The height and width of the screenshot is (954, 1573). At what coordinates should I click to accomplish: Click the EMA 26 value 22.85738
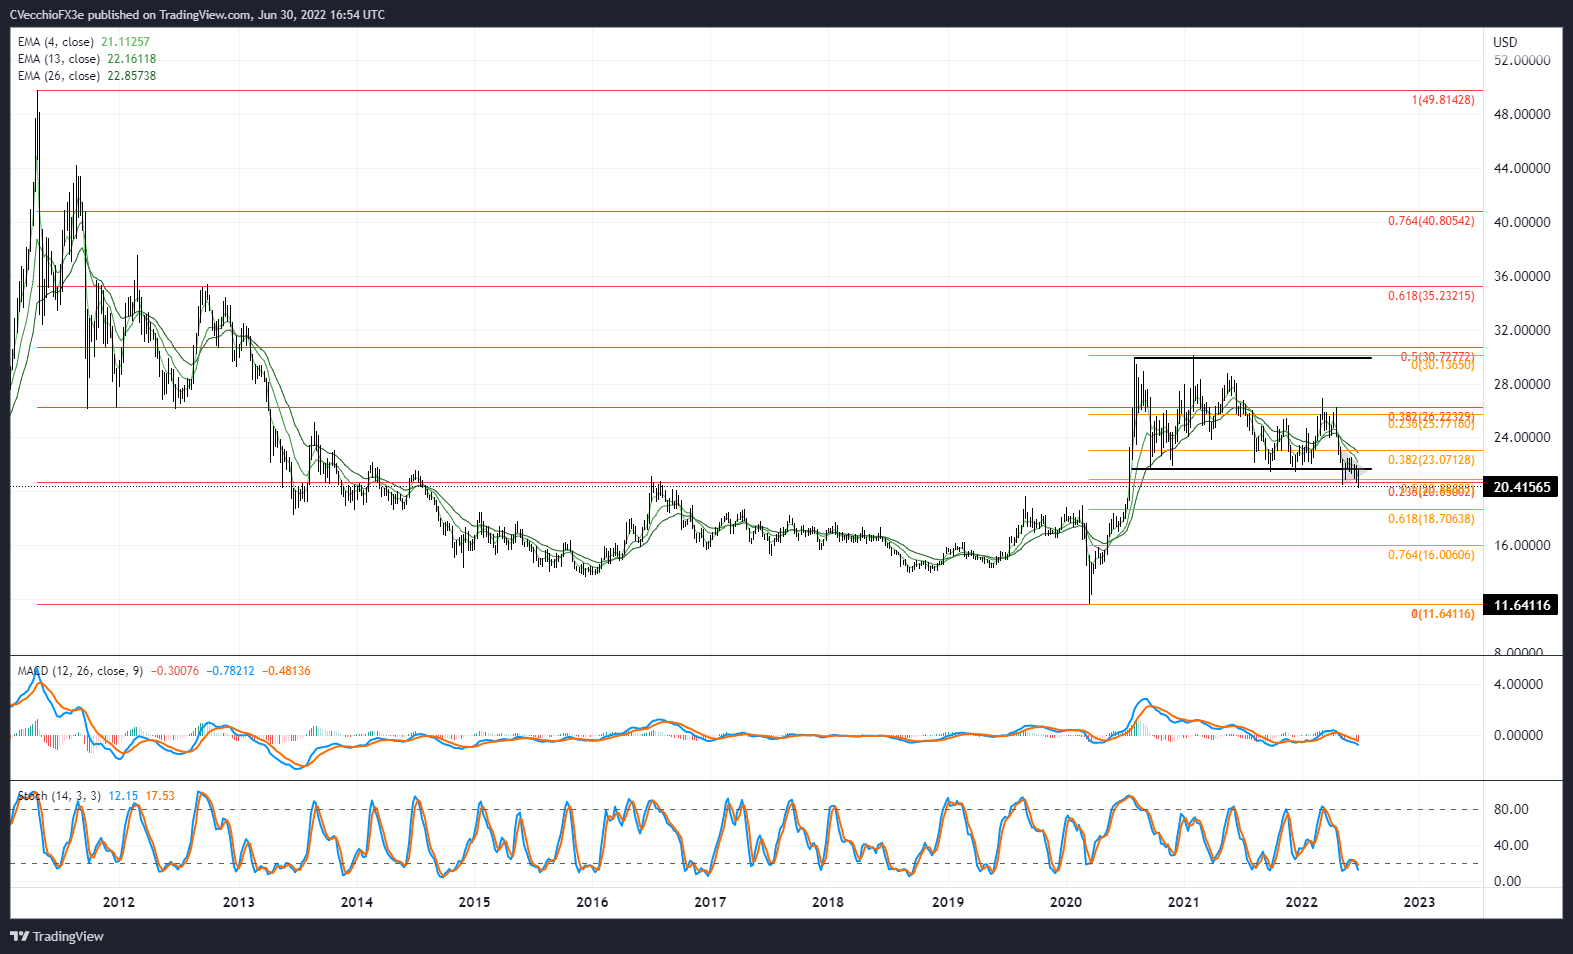pyautogui.click(x=132, y=76)
